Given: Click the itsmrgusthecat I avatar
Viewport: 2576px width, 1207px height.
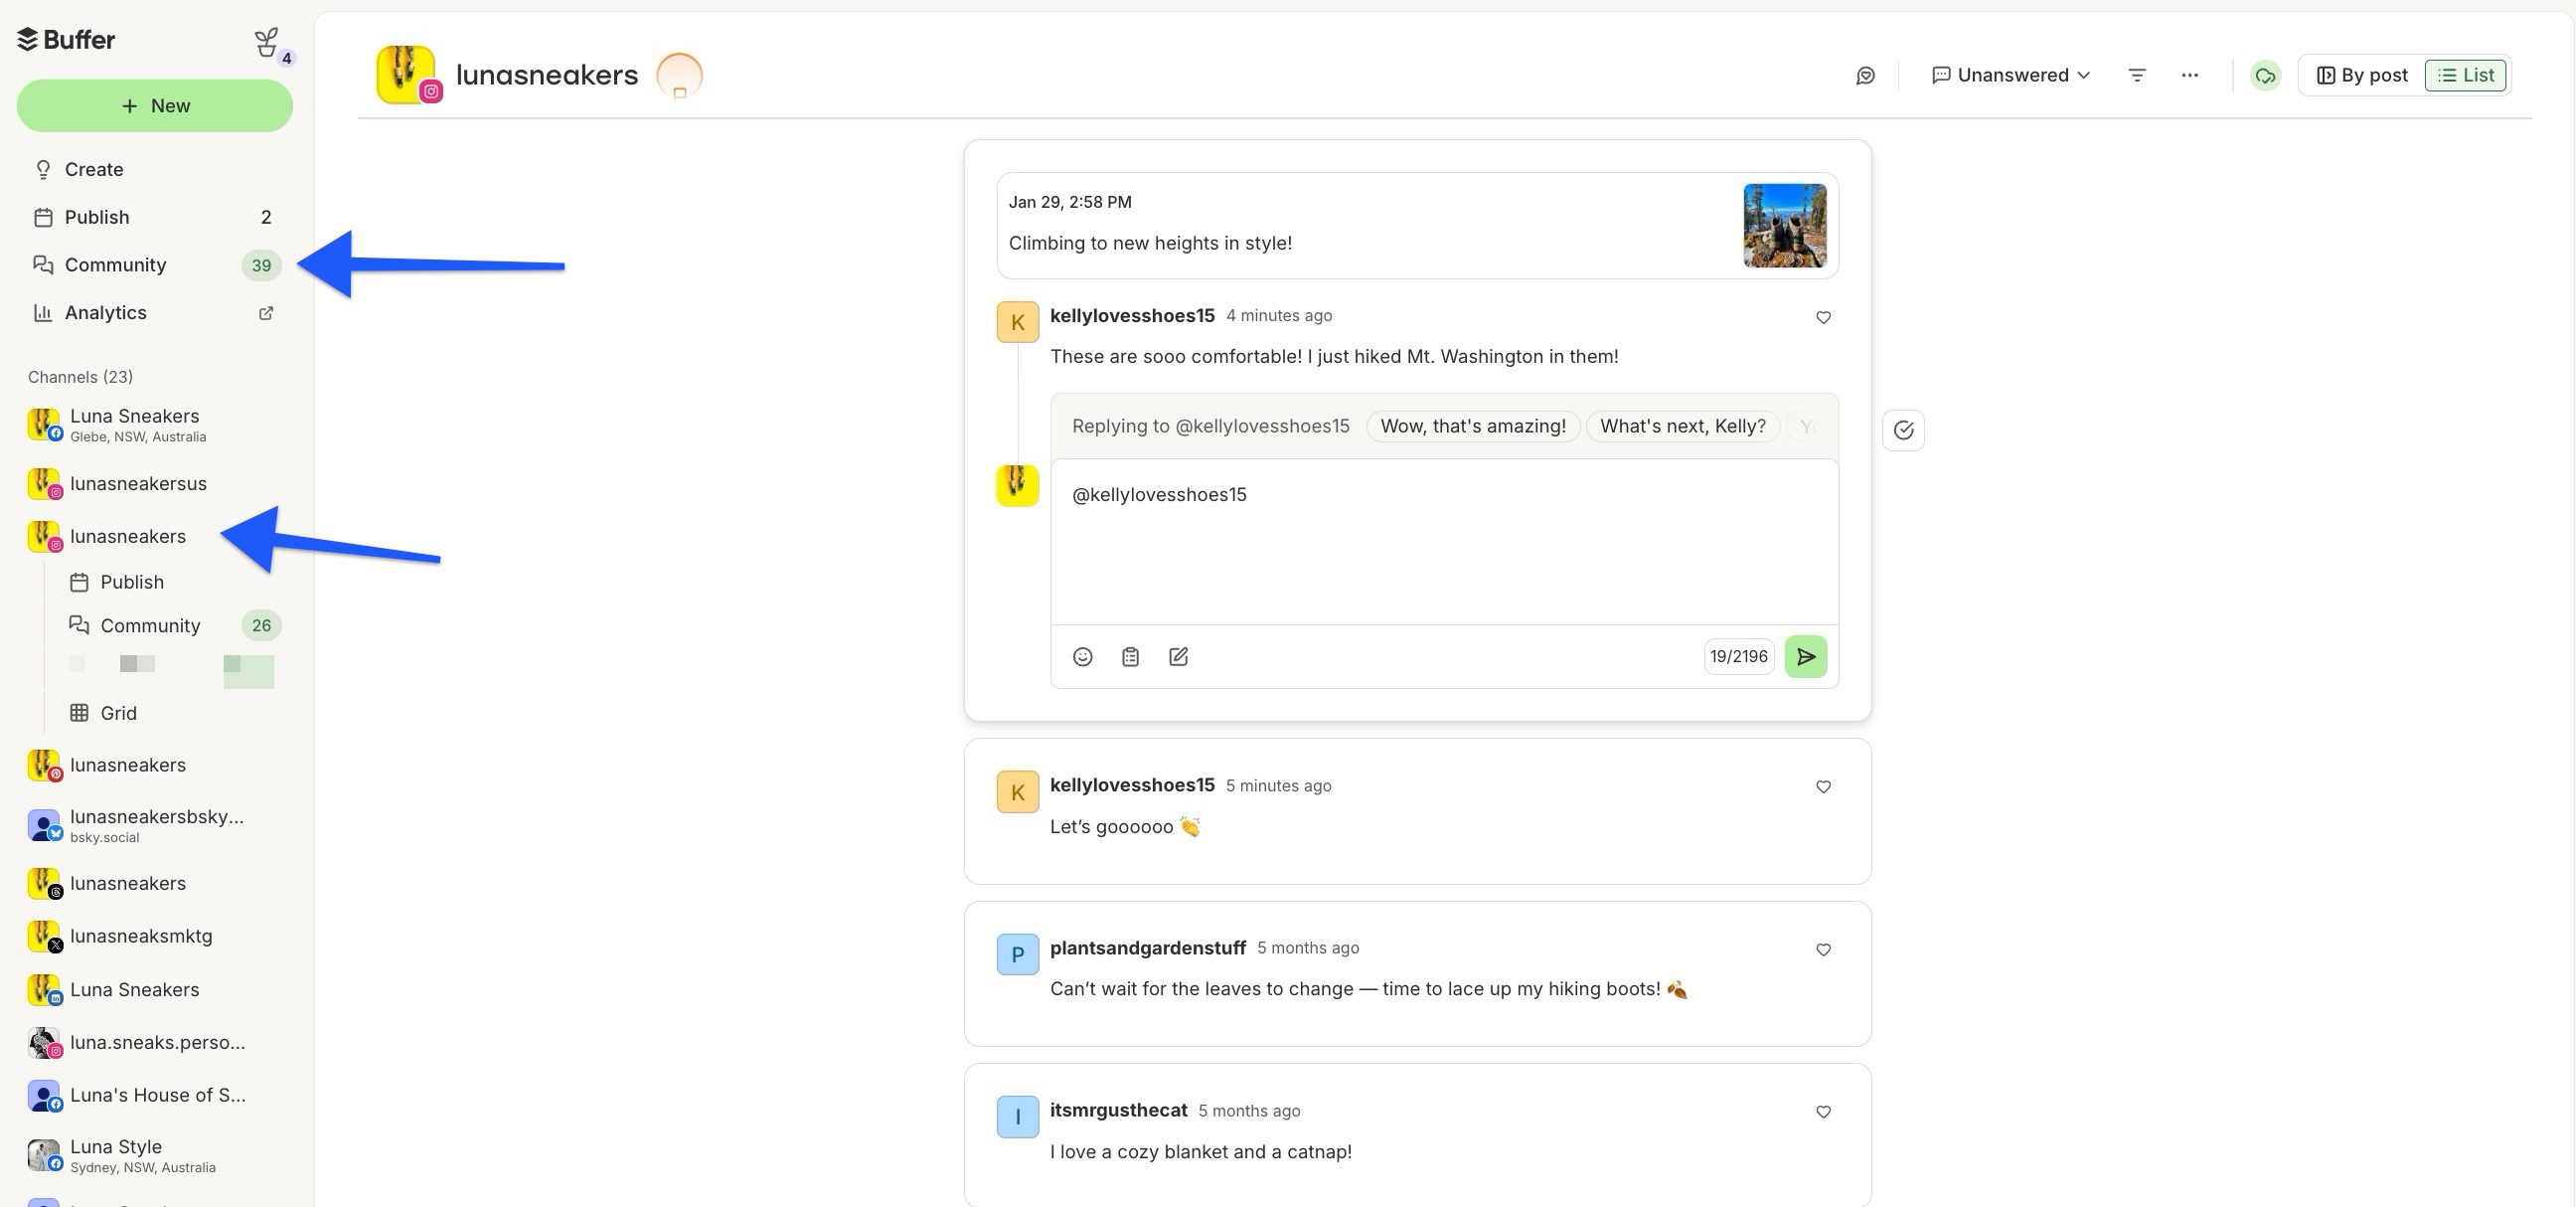Looking at the screenshot, I should (x=1017, y=1118).
